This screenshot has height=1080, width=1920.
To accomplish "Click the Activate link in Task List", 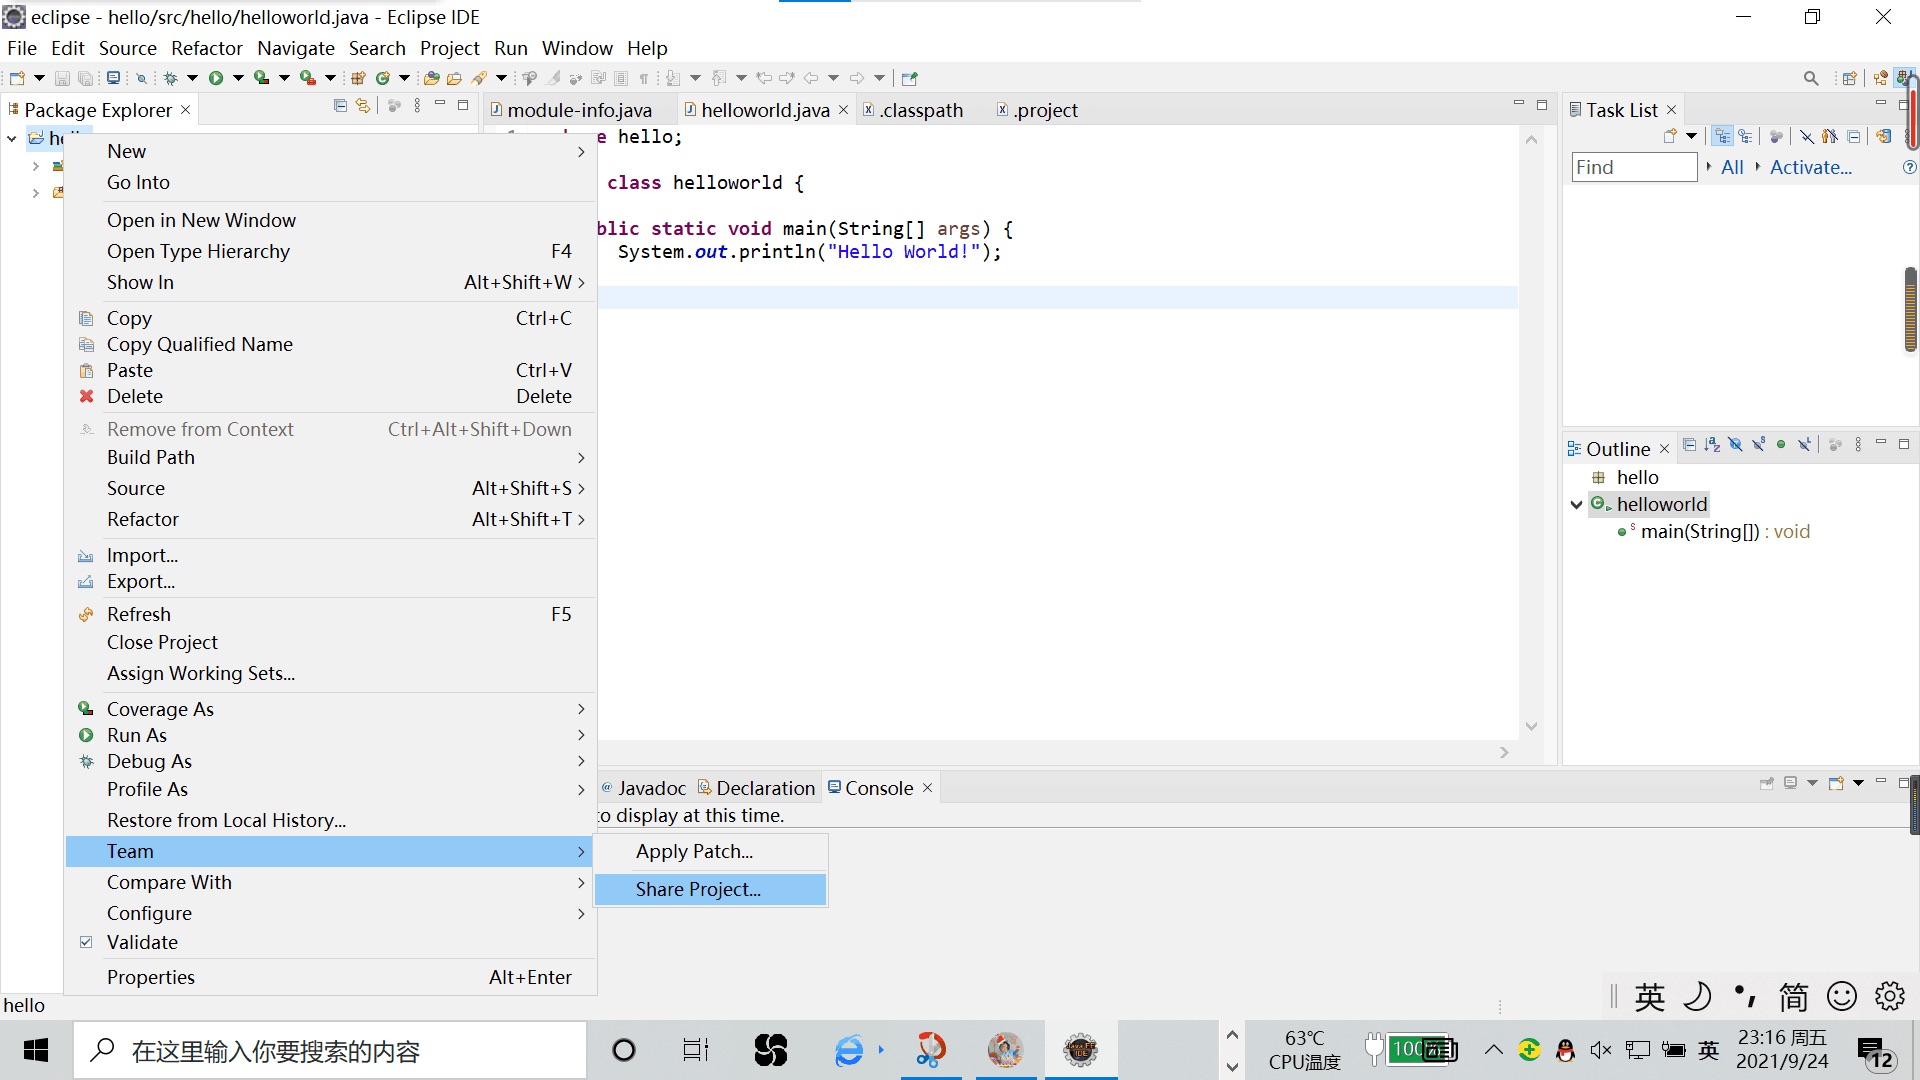I will coord(1810,168).
